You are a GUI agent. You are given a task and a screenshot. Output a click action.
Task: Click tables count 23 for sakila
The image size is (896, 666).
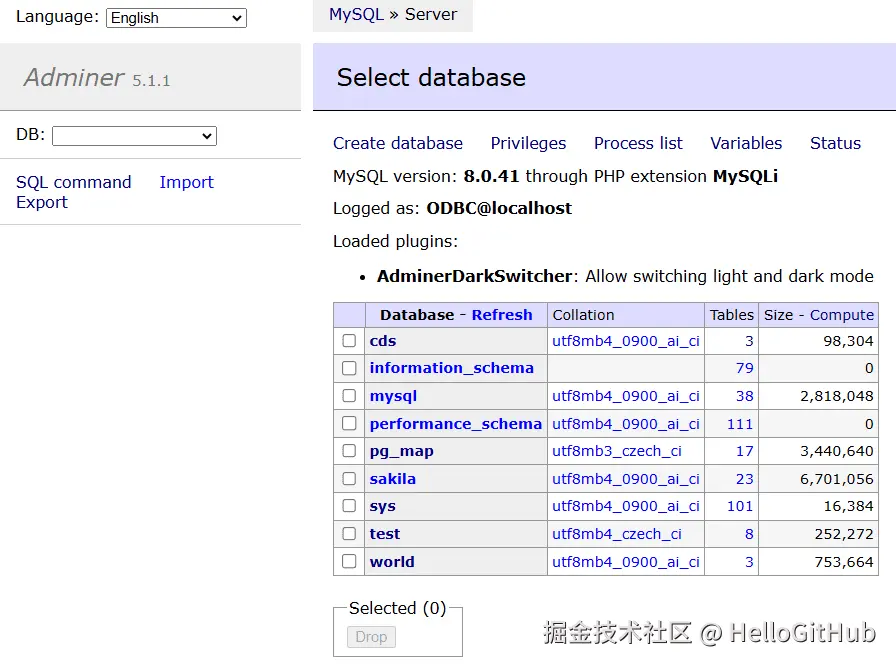744,479
